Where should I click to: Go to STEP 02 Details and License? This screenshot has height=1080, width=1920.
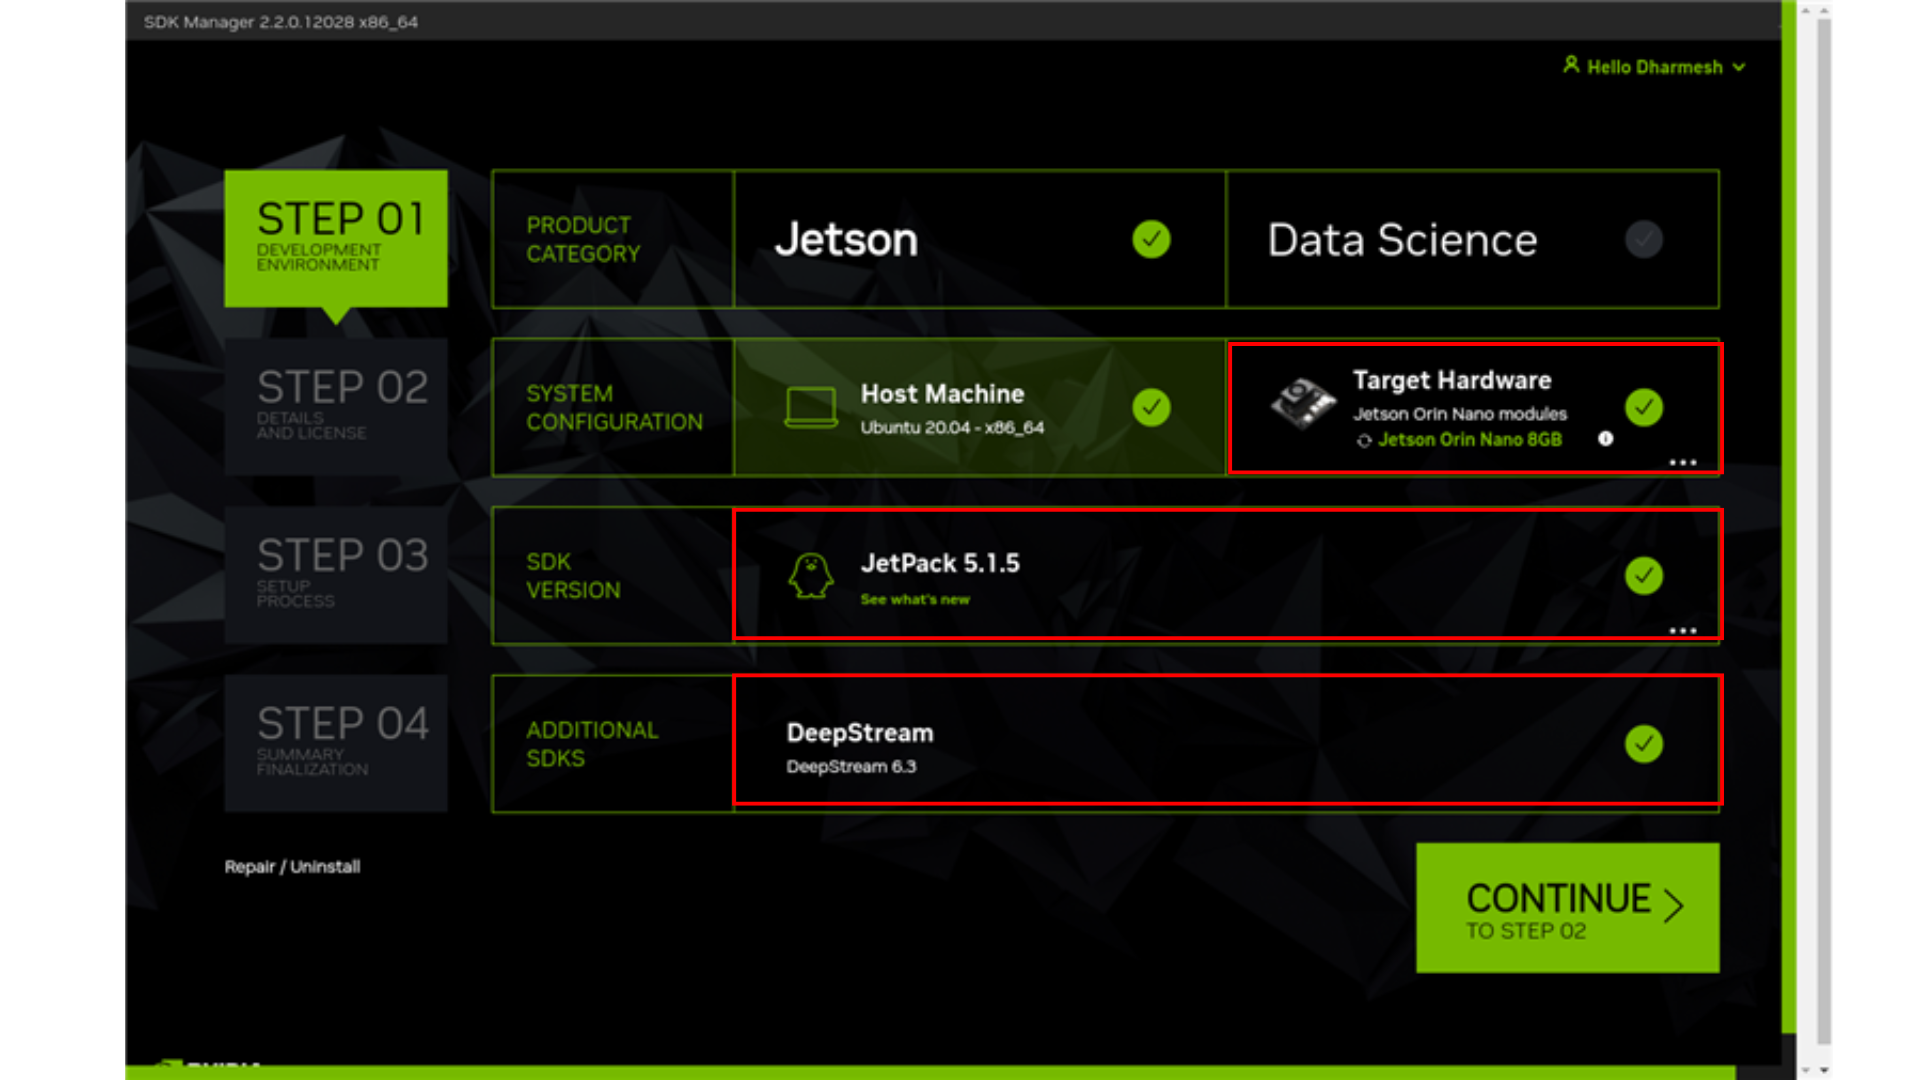pyautogui.click(x=336, y=407)
